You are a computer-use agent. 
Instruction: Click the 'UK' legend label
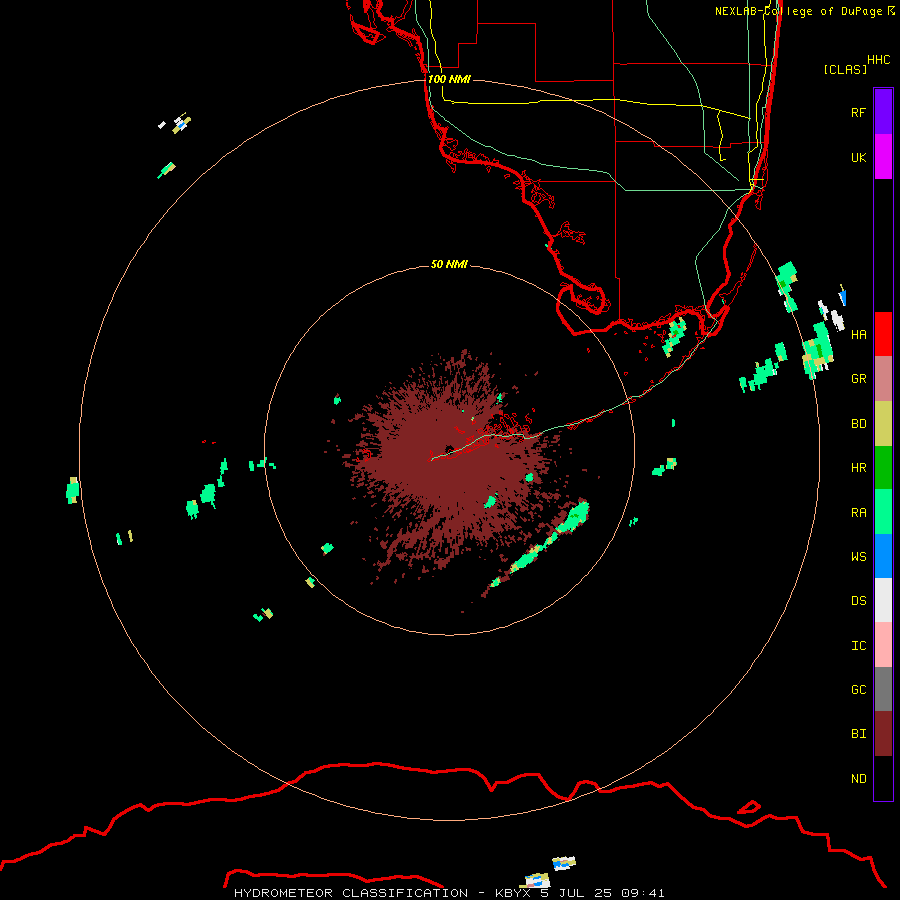pos(858,157)
